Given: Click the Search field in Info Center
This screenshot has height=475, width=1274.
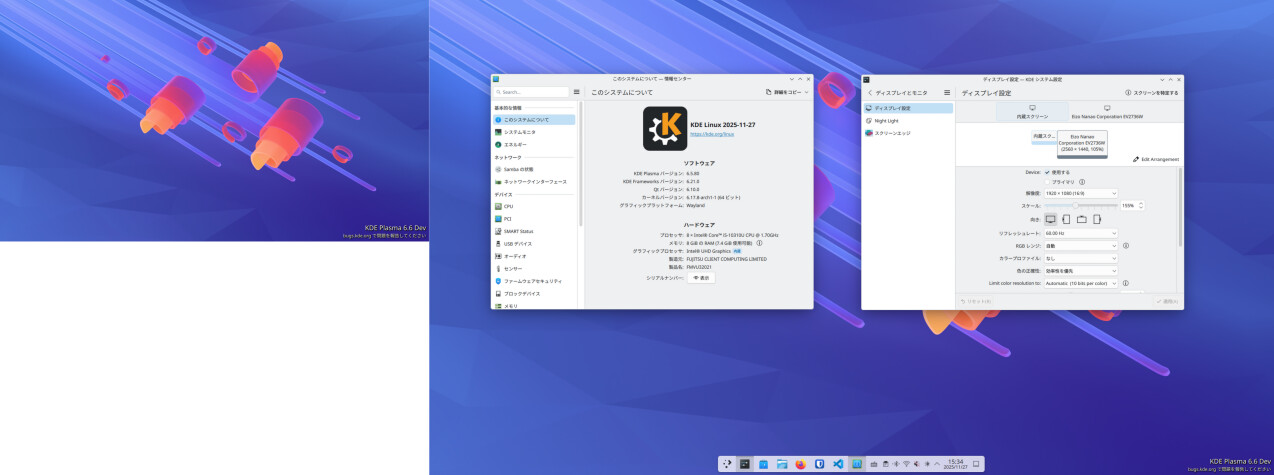Looking at the screenshot, I should tap(532, 92).
